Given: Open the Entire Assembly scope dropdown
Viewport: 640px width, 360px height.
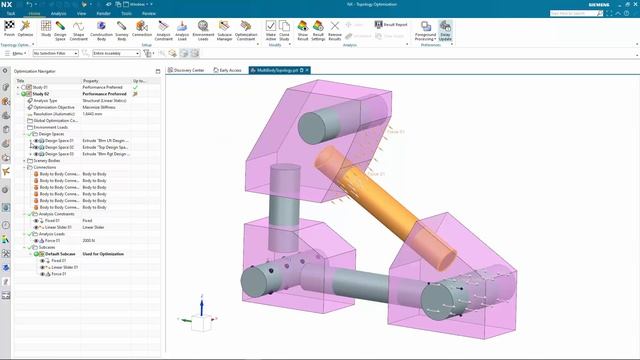Looking at the screenshot, I should (x=116, y=53).
